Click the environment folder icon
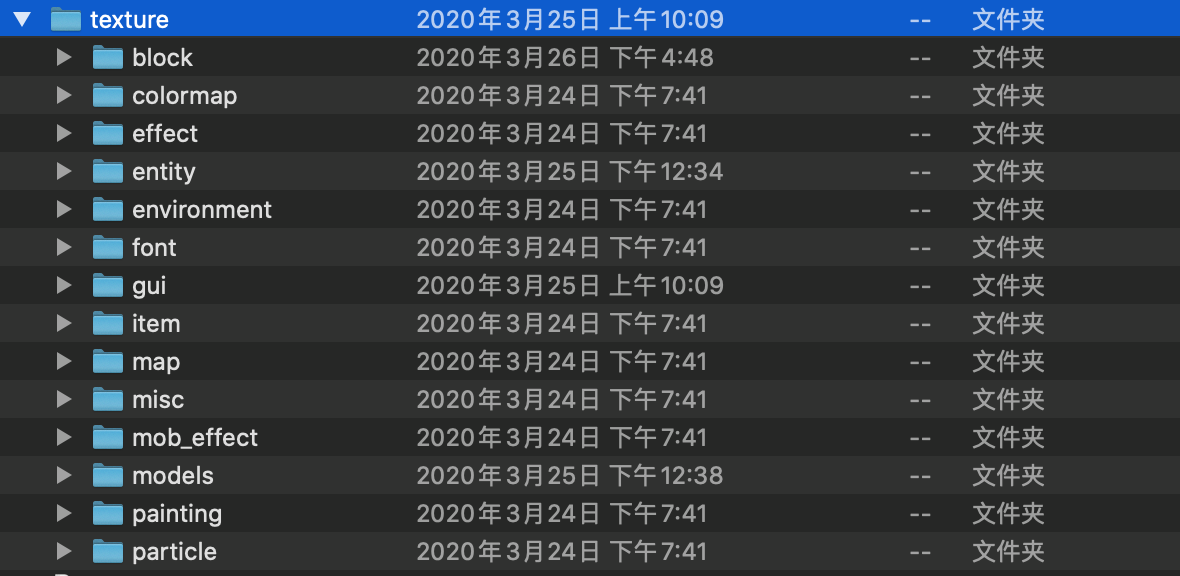Image resolution: width=1180 pixels, height=576 pixels. (108, 209)
